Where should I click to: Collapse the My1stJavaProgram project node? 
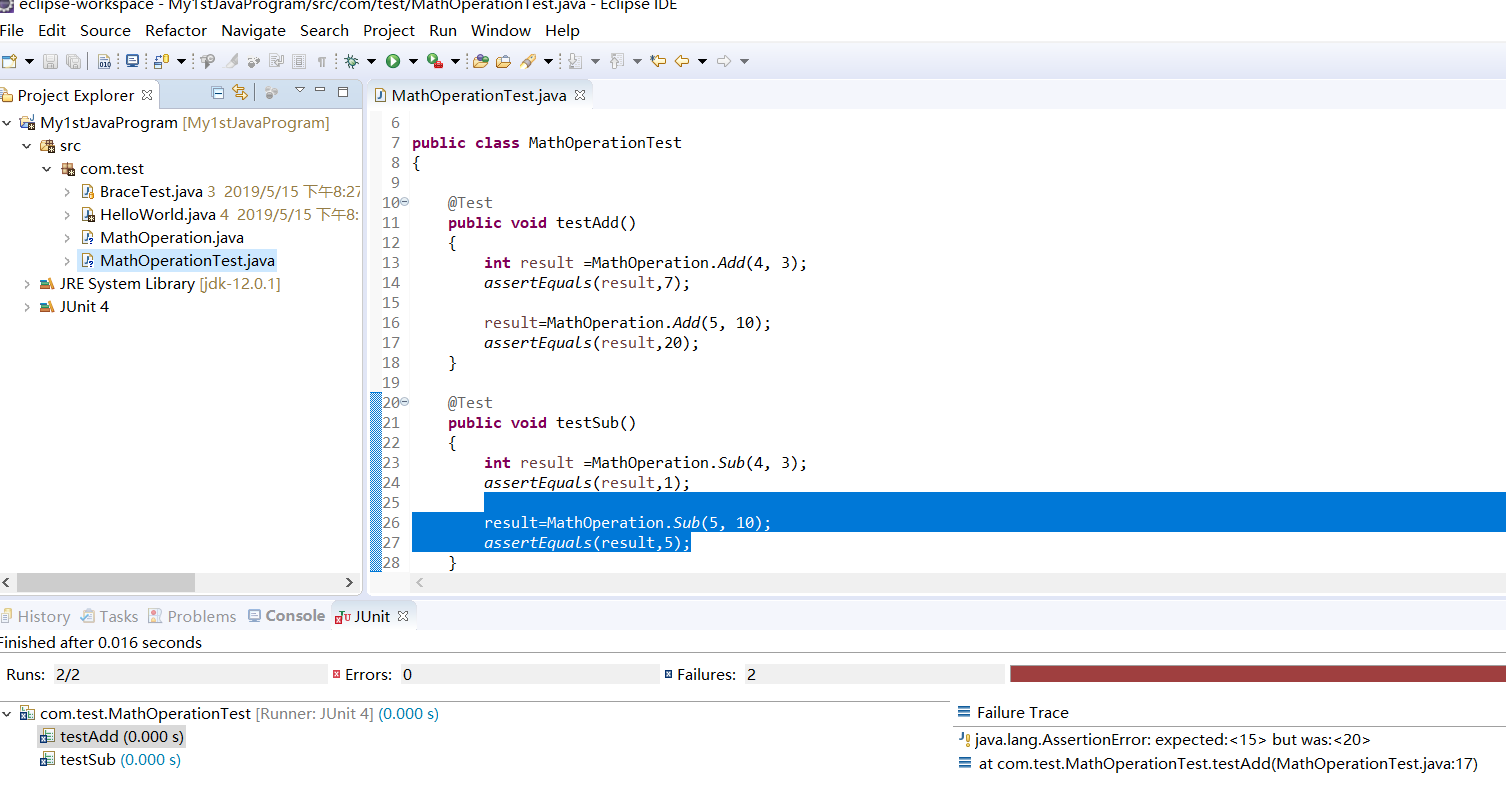pos(8,123)
